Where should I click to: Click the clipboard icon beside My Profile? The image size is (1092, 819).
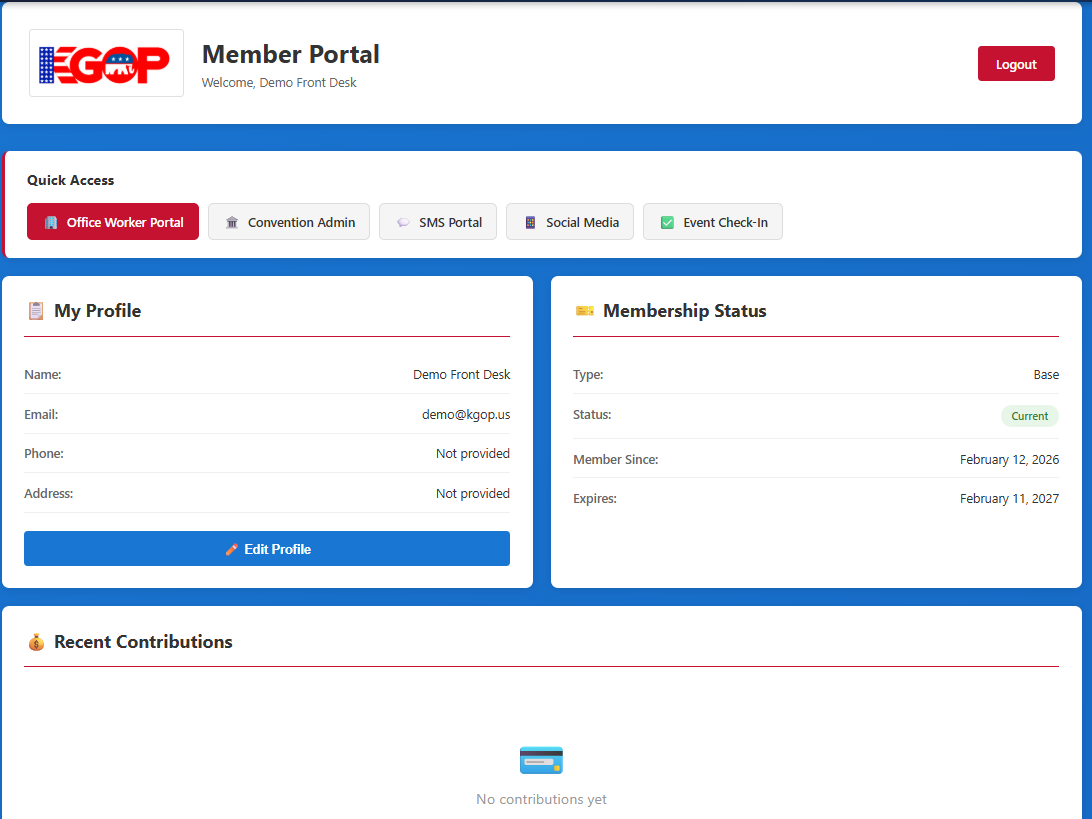pyautogui.click(x=34, y=311)
